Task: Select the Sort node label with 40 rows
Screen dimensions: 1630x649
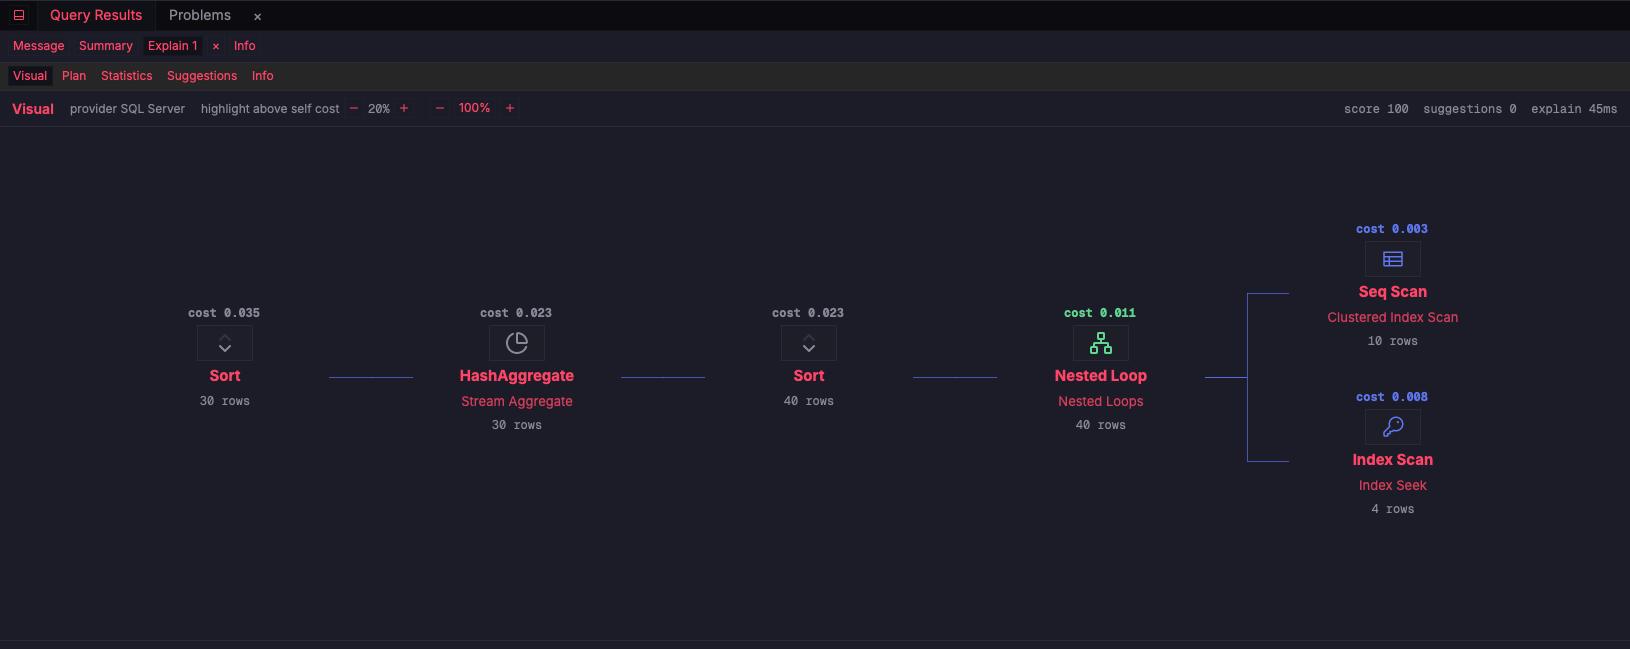Action: [809, 376]
